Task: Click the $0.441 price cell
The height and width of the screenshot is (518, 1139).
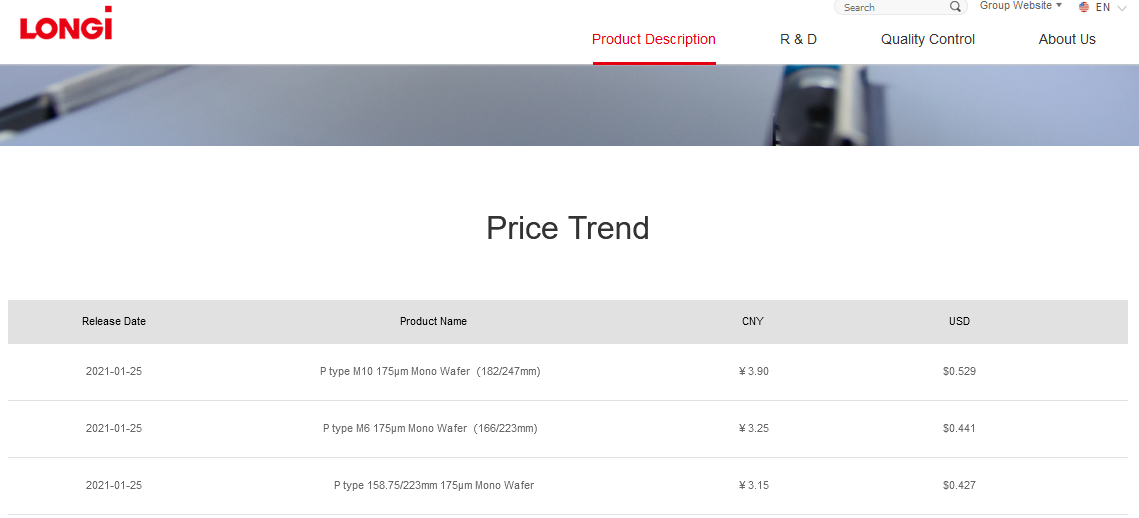Action: coord(959,429)
